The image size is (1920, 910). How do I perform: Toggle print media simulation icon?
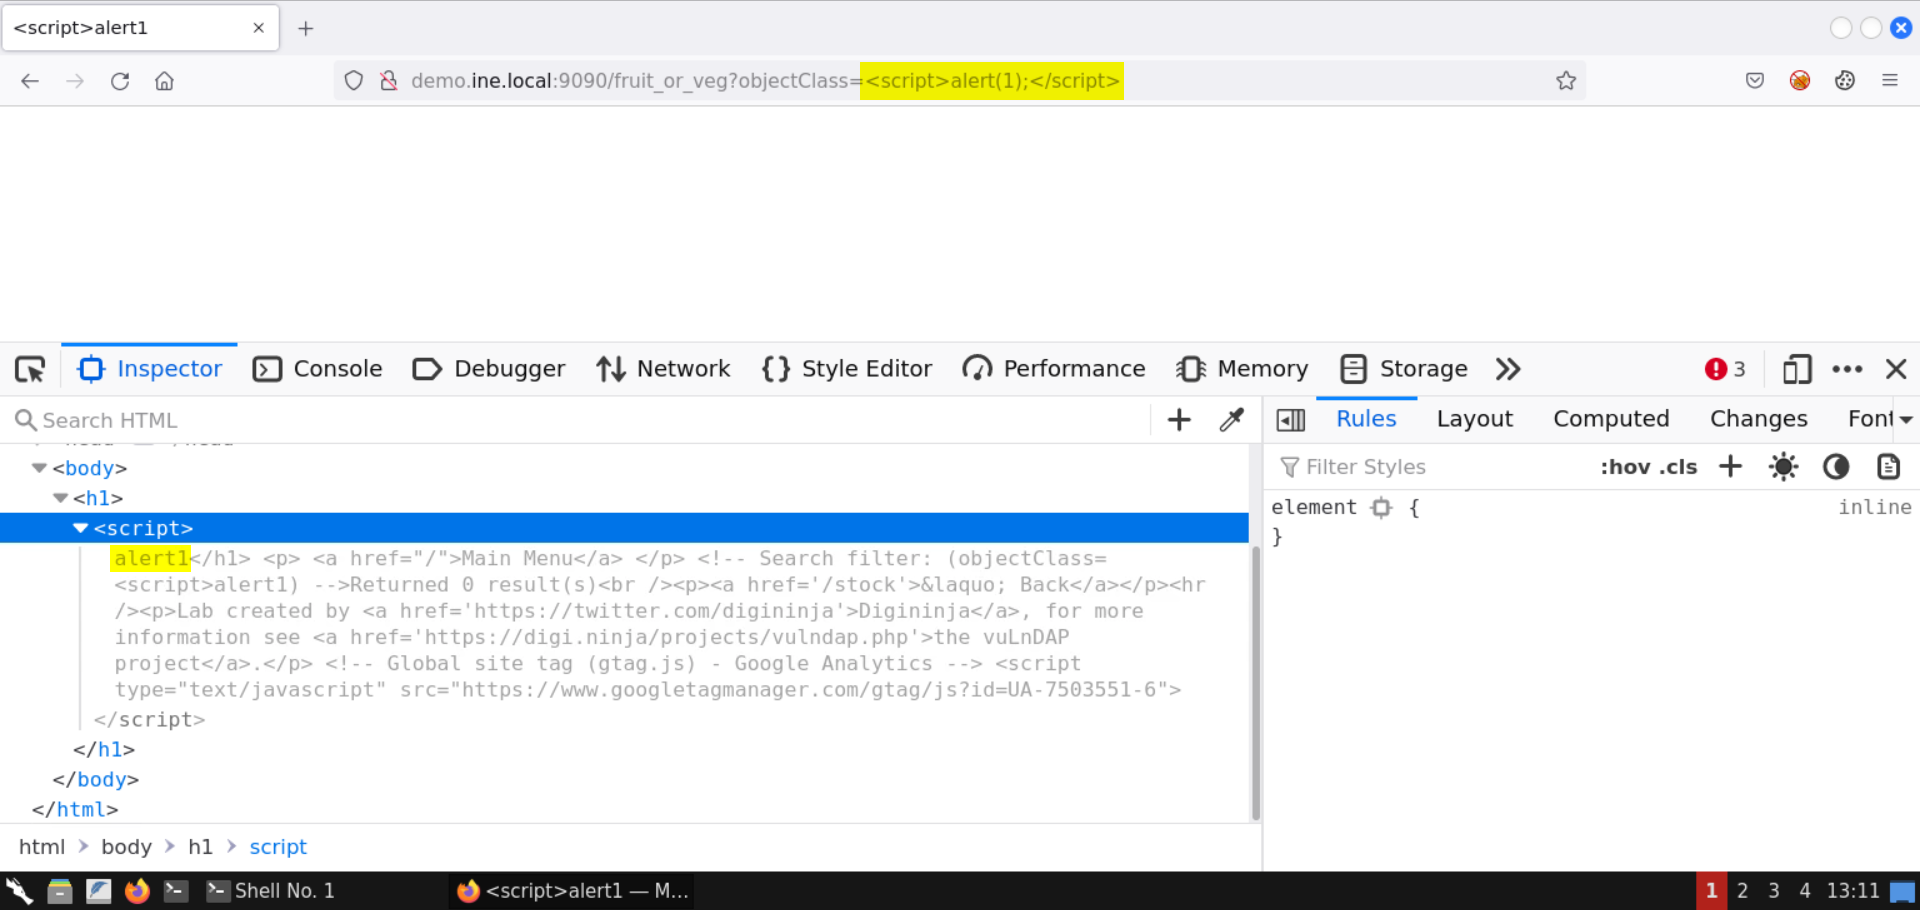point(1887,467)
